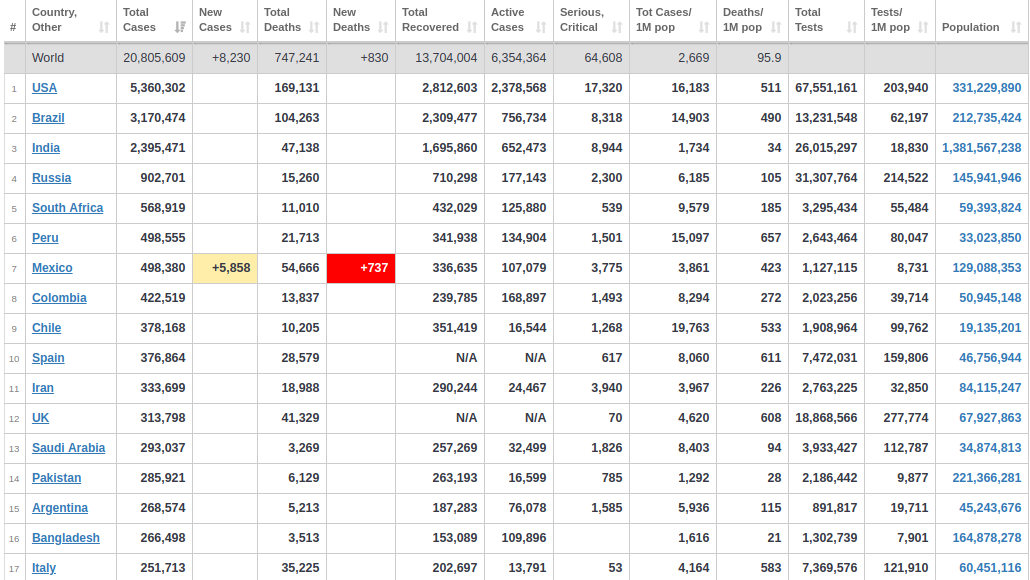Screen dimensions: 1030x580
Task: Open Russia population link 145,941,946
Action: tap(987, 178)
